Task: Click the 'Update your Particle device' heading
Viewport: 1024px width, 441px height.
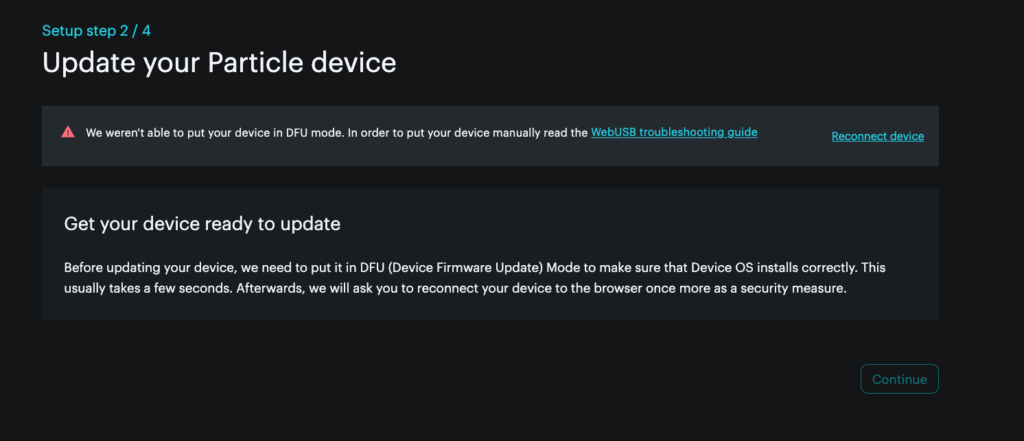Action: [x=219, y=63]
